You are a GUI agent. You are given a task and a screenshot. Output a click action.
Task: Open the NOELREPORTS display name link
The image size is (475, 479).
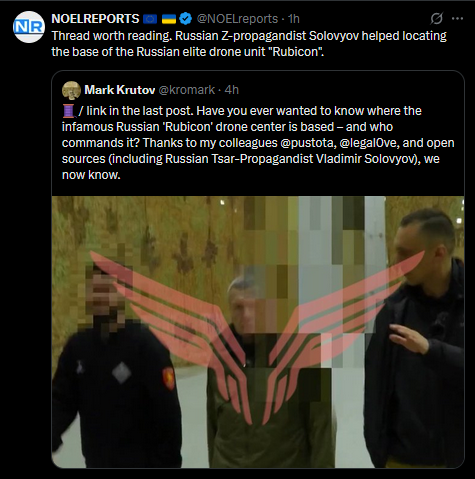[95, 19]
